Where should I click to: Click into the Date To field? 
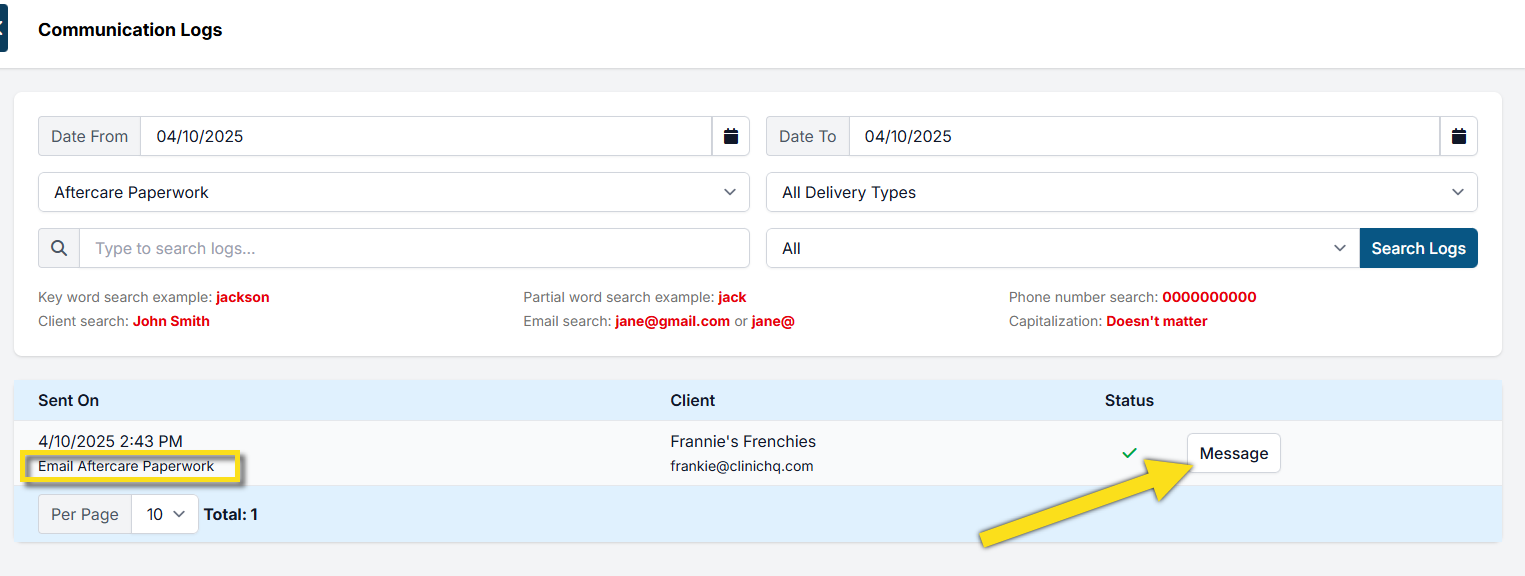[x=1143, y=136]
